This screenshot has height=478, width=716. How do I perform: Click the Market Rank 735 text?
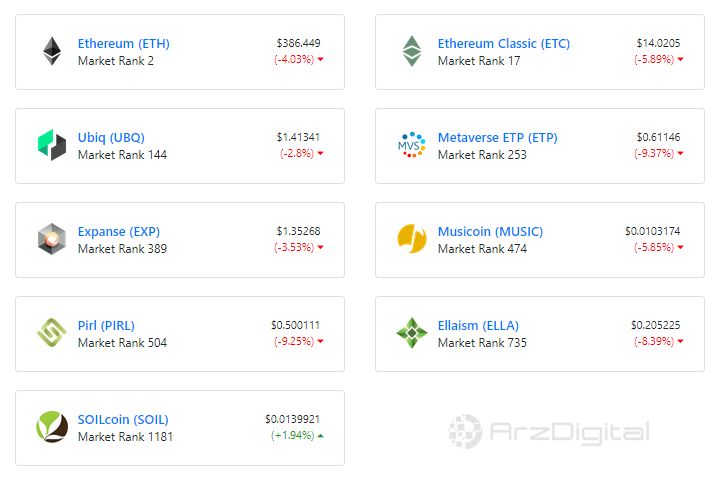[x=482, y=343]
